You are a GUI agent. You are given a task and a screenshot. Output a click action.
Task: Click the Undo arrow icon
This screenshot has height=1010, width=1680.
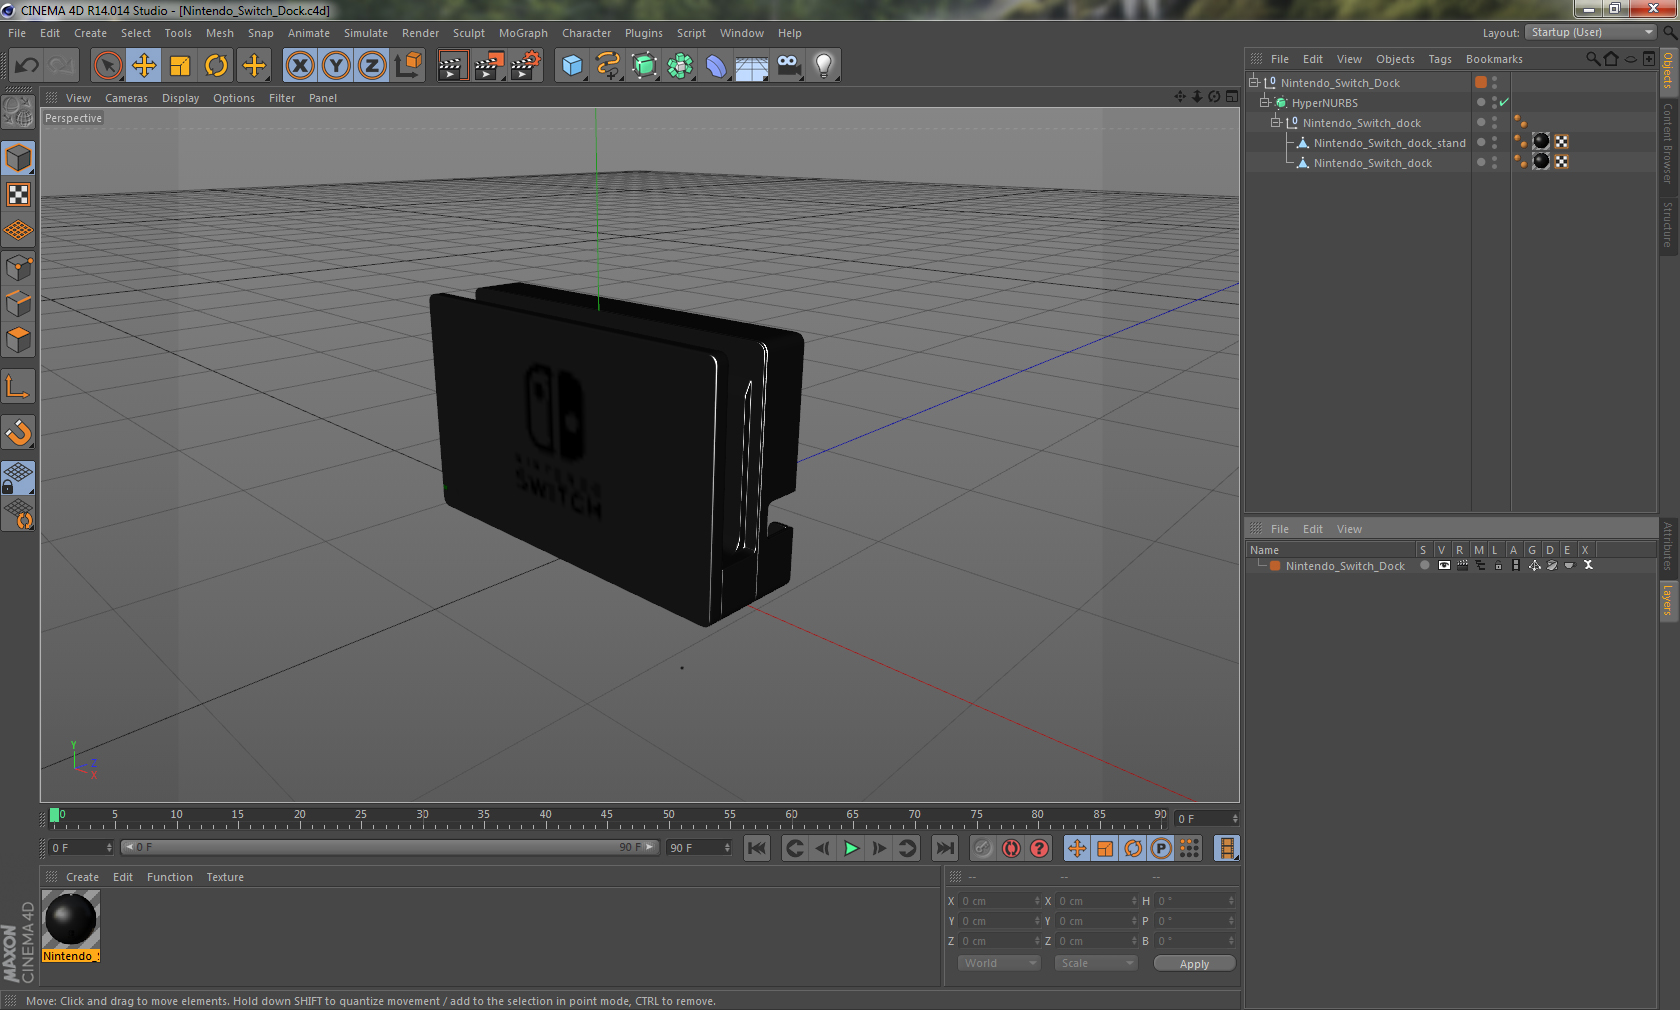[x=27, y=66]
